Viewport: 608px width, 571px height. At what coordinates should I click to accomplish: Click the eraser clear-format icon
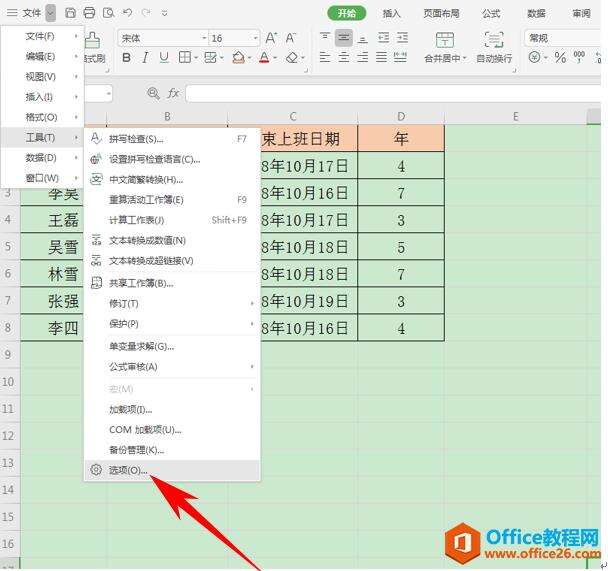click(x=292, y=58)
